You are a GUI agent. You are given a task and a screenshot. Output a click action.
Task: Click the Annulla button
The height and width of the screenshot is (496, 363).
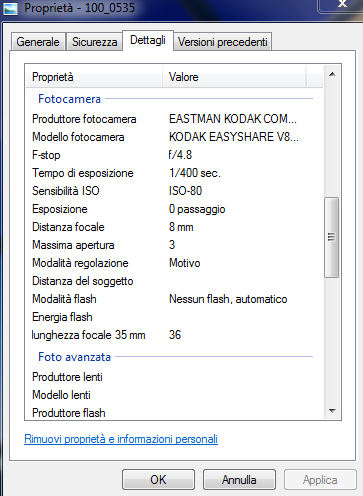[x=239, y=479]
